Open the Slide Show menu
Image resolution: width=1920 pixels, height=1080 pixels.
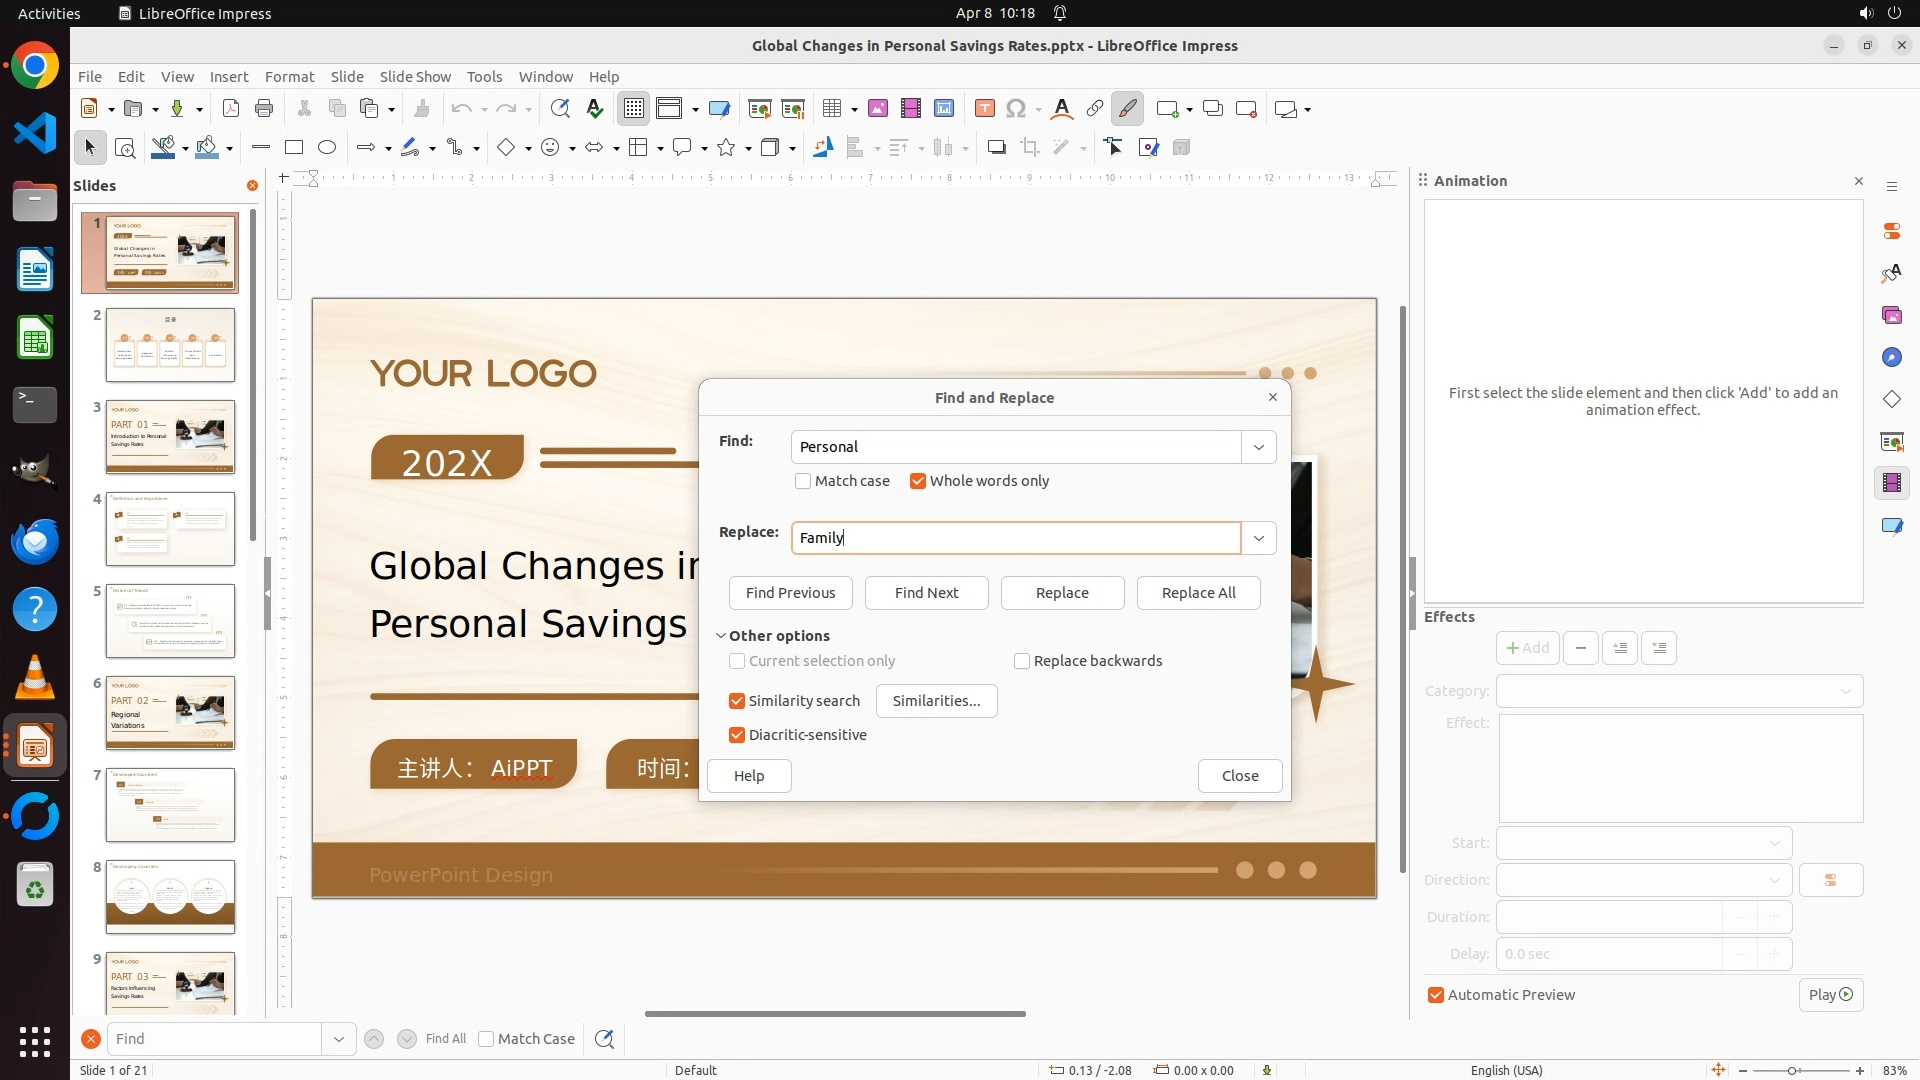click(x=415, y=76)
